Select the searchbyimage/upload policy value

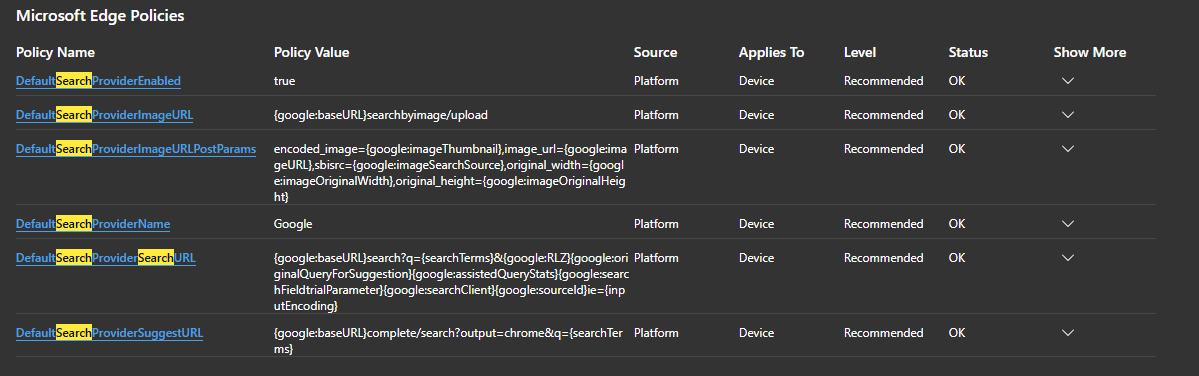click(x=381, y=115)
